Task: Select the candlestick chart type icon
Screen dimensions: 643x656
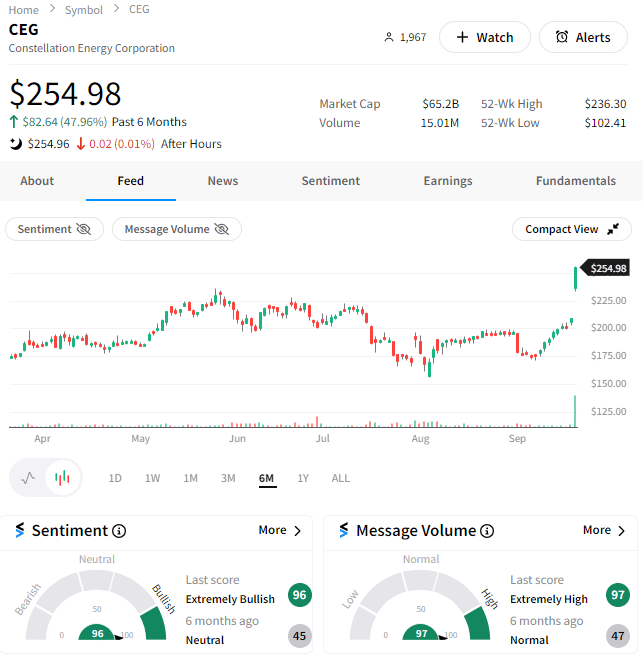Action: 62,477
